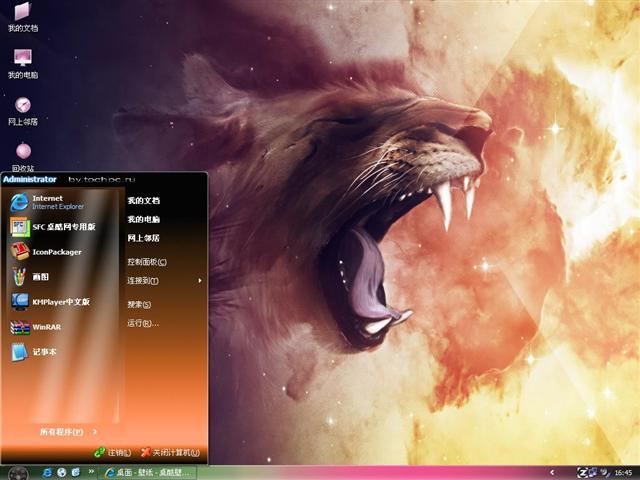Open 连接到(T) menu entry
Screen dimensions: 640x480
143,281
